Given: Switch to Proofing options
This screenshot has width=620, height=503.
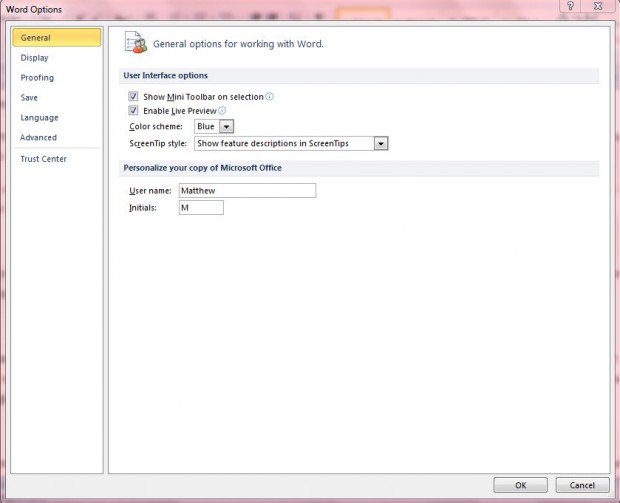Looking at the screenshot, I should tap(37, 78).
